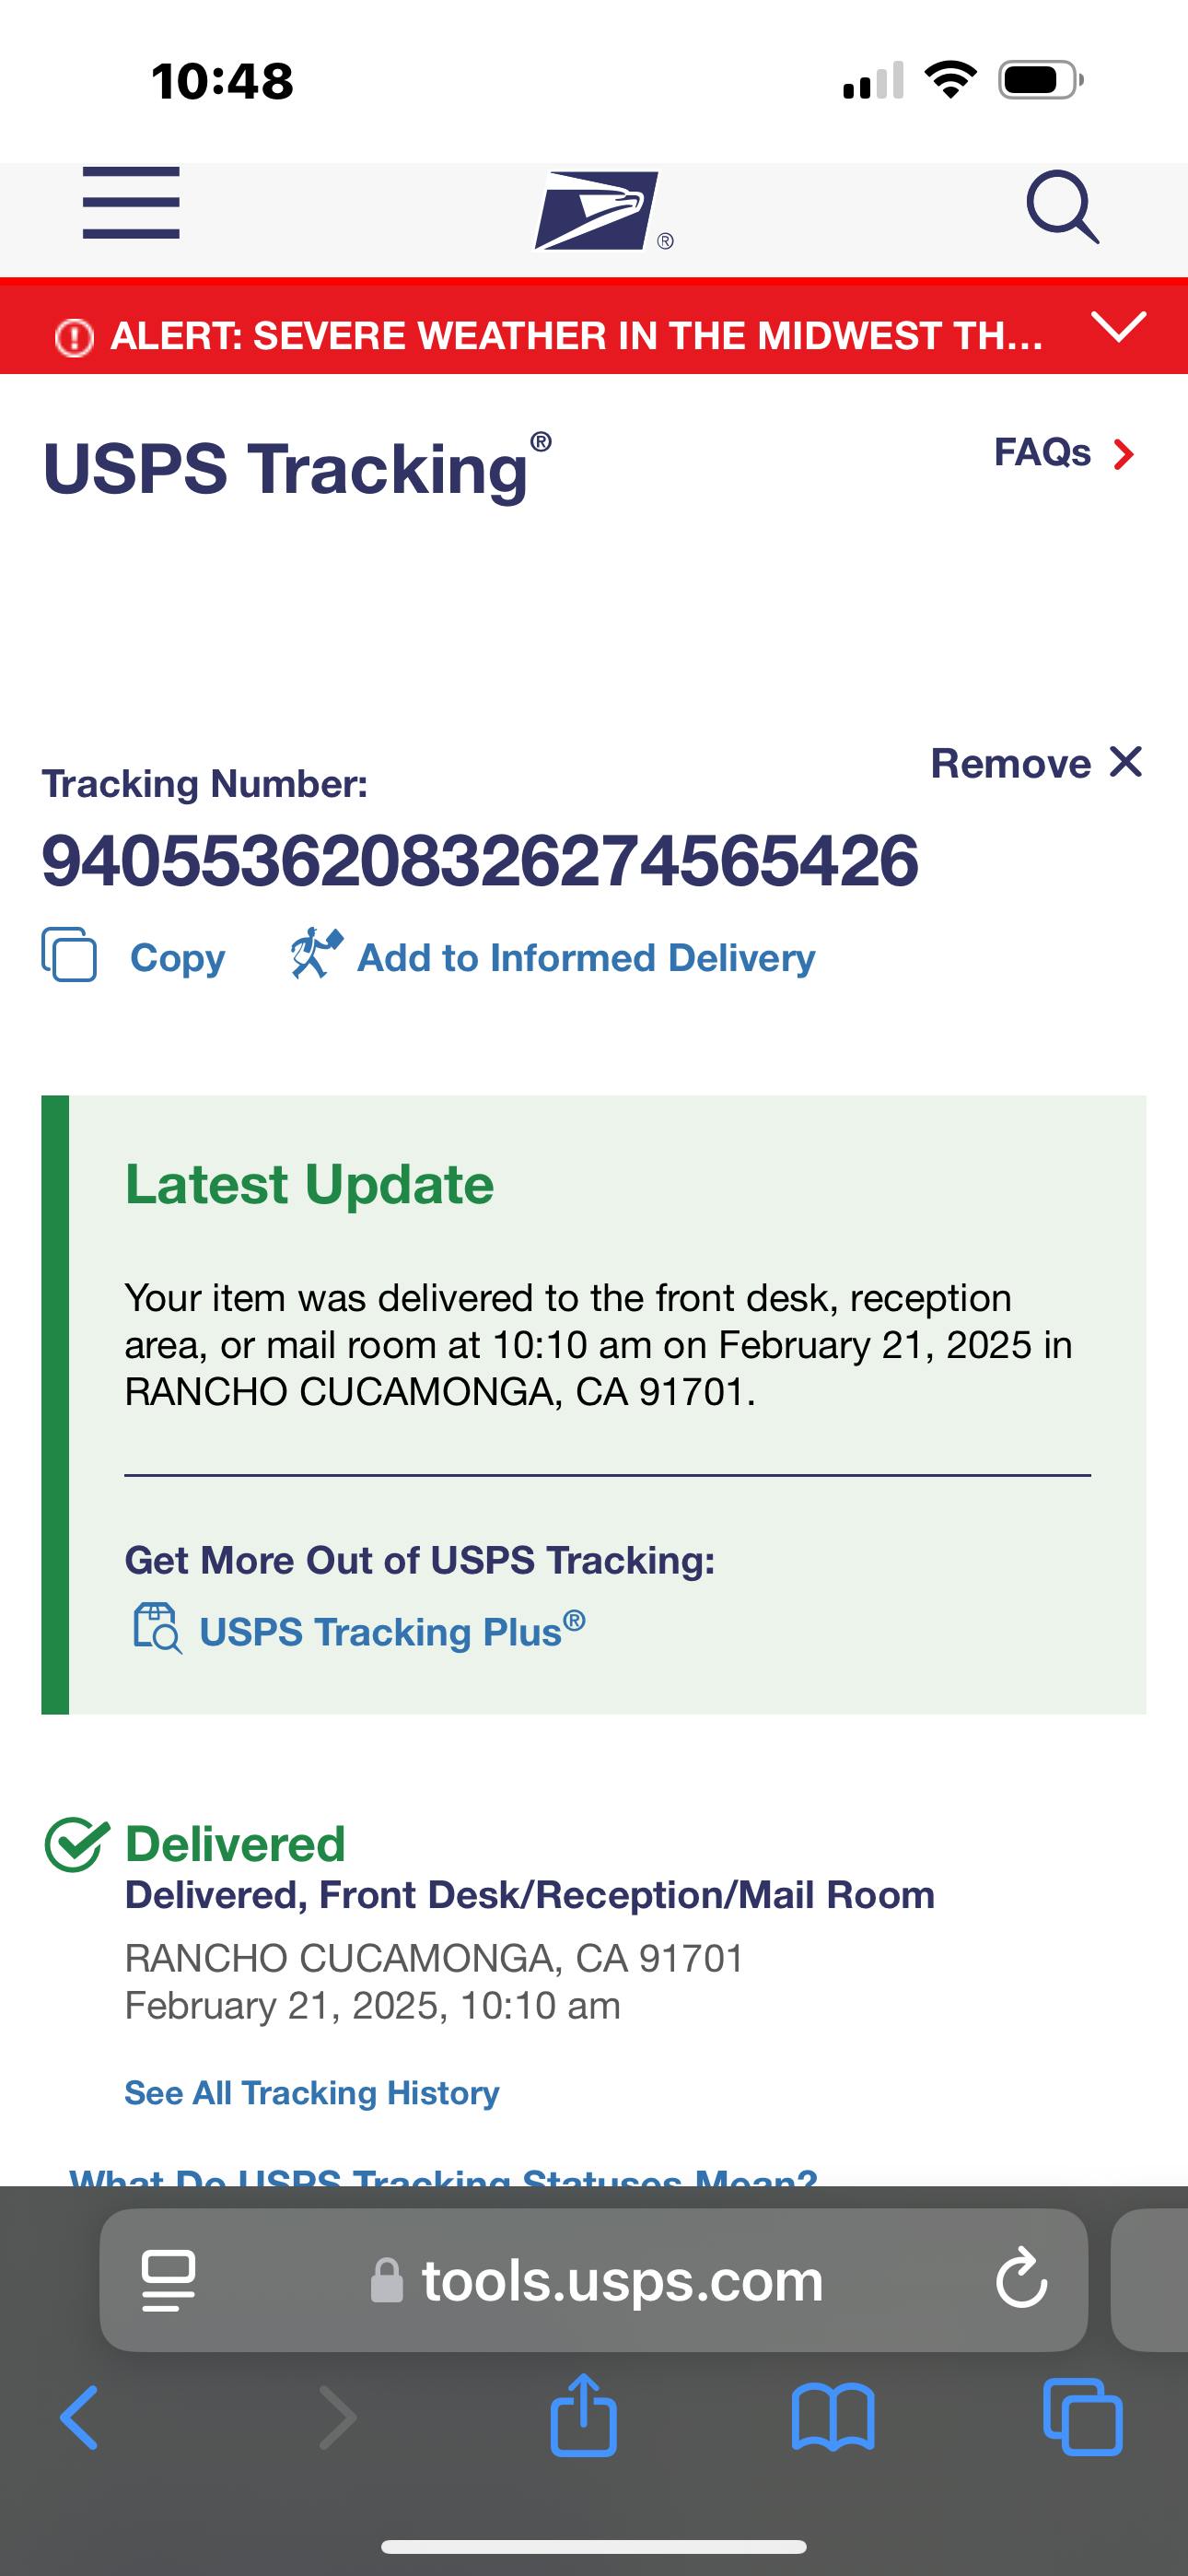This screenshot has width=1188, height=2576.
Task: Open What Do USPS Tracking Statuses Mean
Action: [x=443, y=2174]
